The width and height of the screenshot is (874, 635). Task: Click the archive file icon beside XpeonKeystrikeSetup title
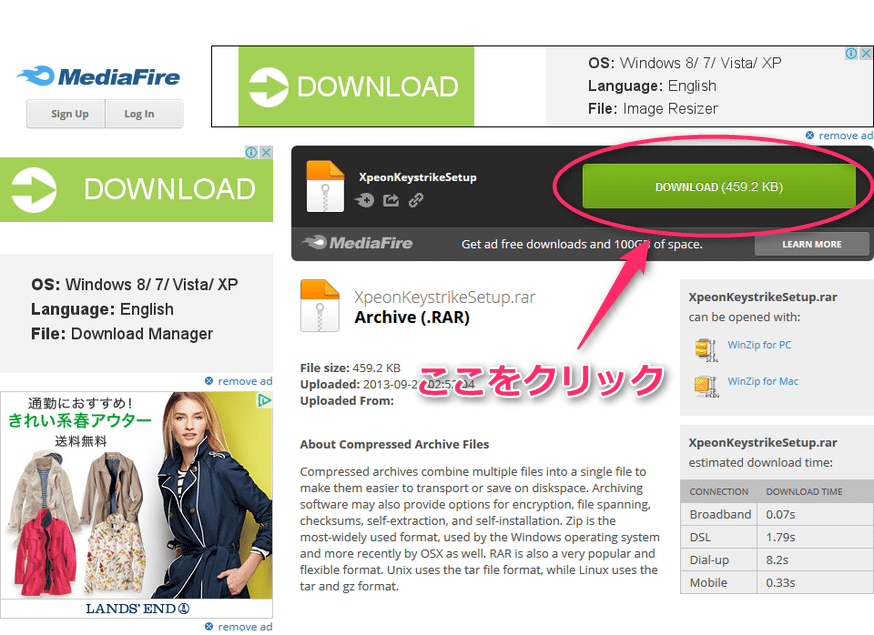(x=326, y=186)
